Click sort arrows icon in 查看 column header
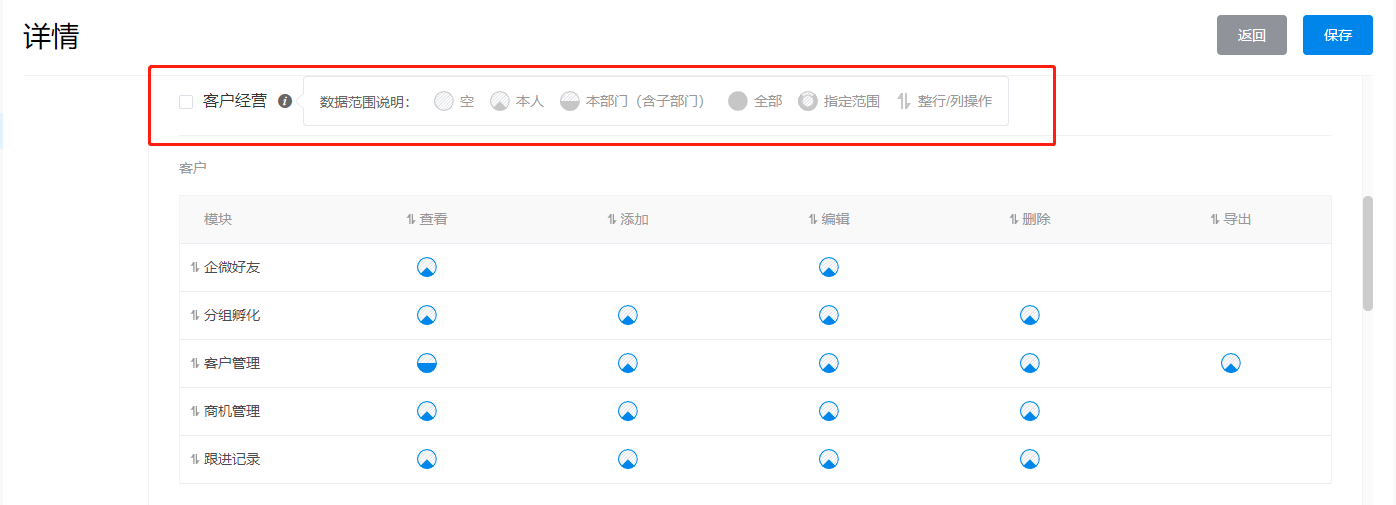1396x505 pixels. click(411, 219)
